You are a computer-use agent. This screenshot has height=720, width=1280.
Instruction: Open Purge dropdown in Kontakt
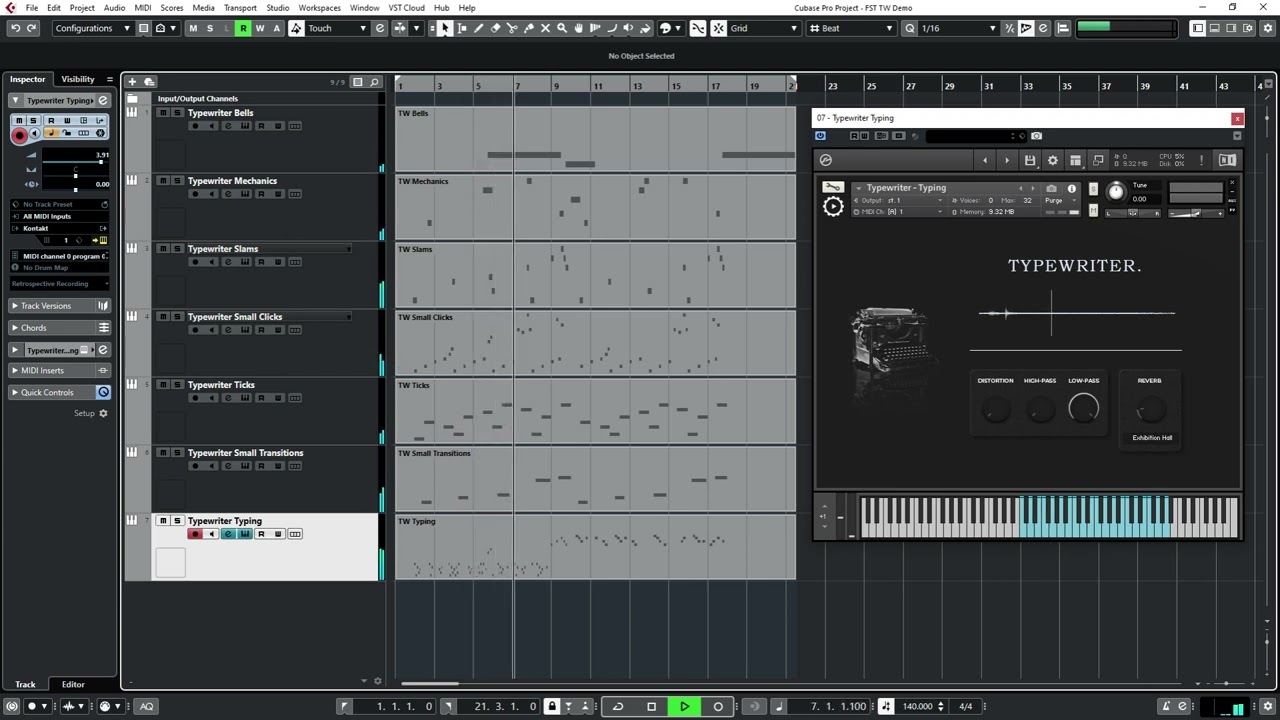(1060, 200)
